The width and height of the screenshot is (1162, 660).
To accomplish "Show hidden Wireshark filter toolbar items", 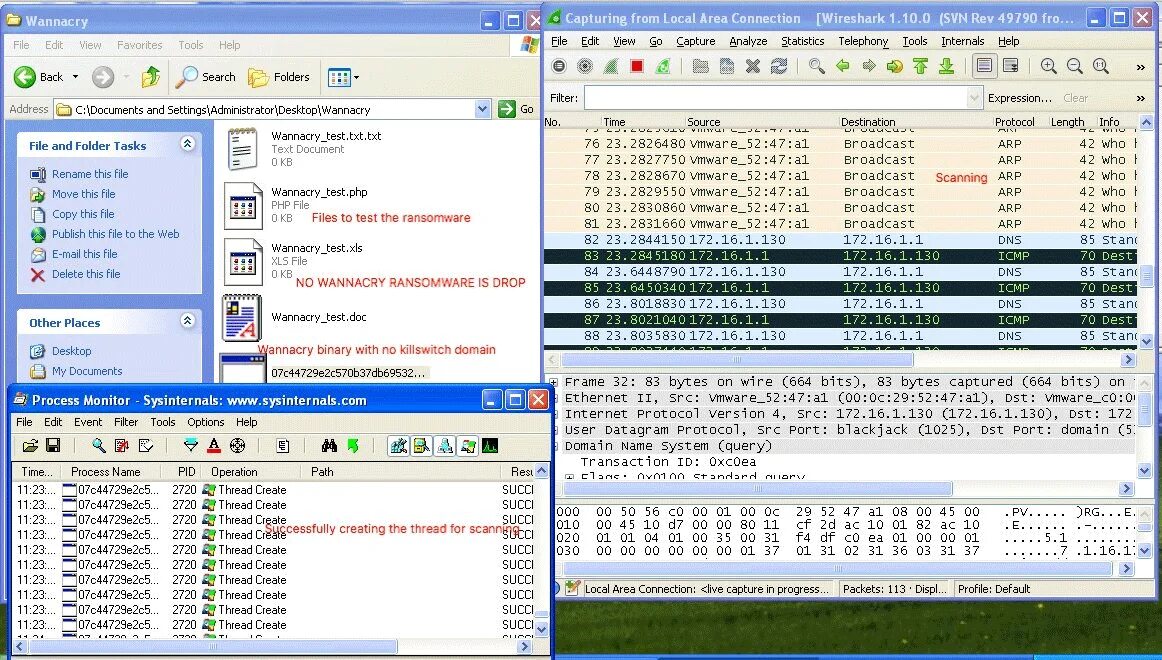I will pyautogui.click(x=1141, y=98).
